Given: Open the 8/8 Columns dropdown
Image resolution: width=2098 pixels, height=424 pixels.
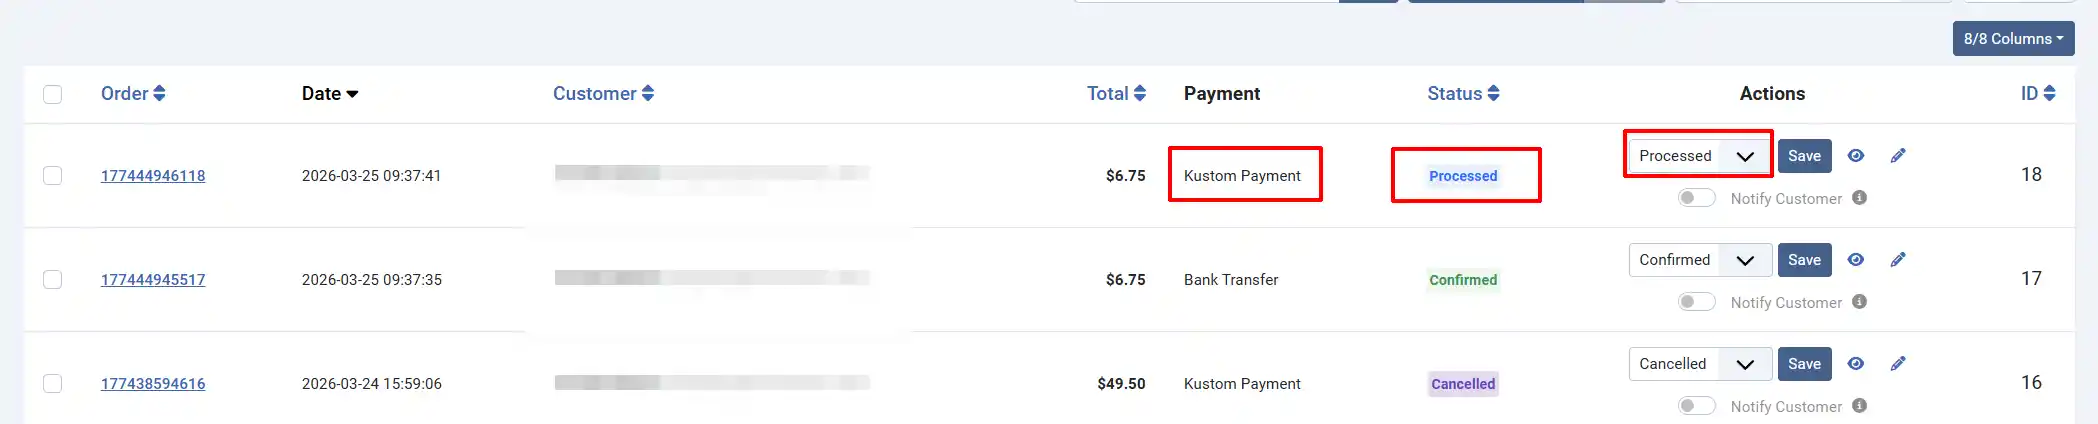Looking at the screenshot, I should 2013,39.
